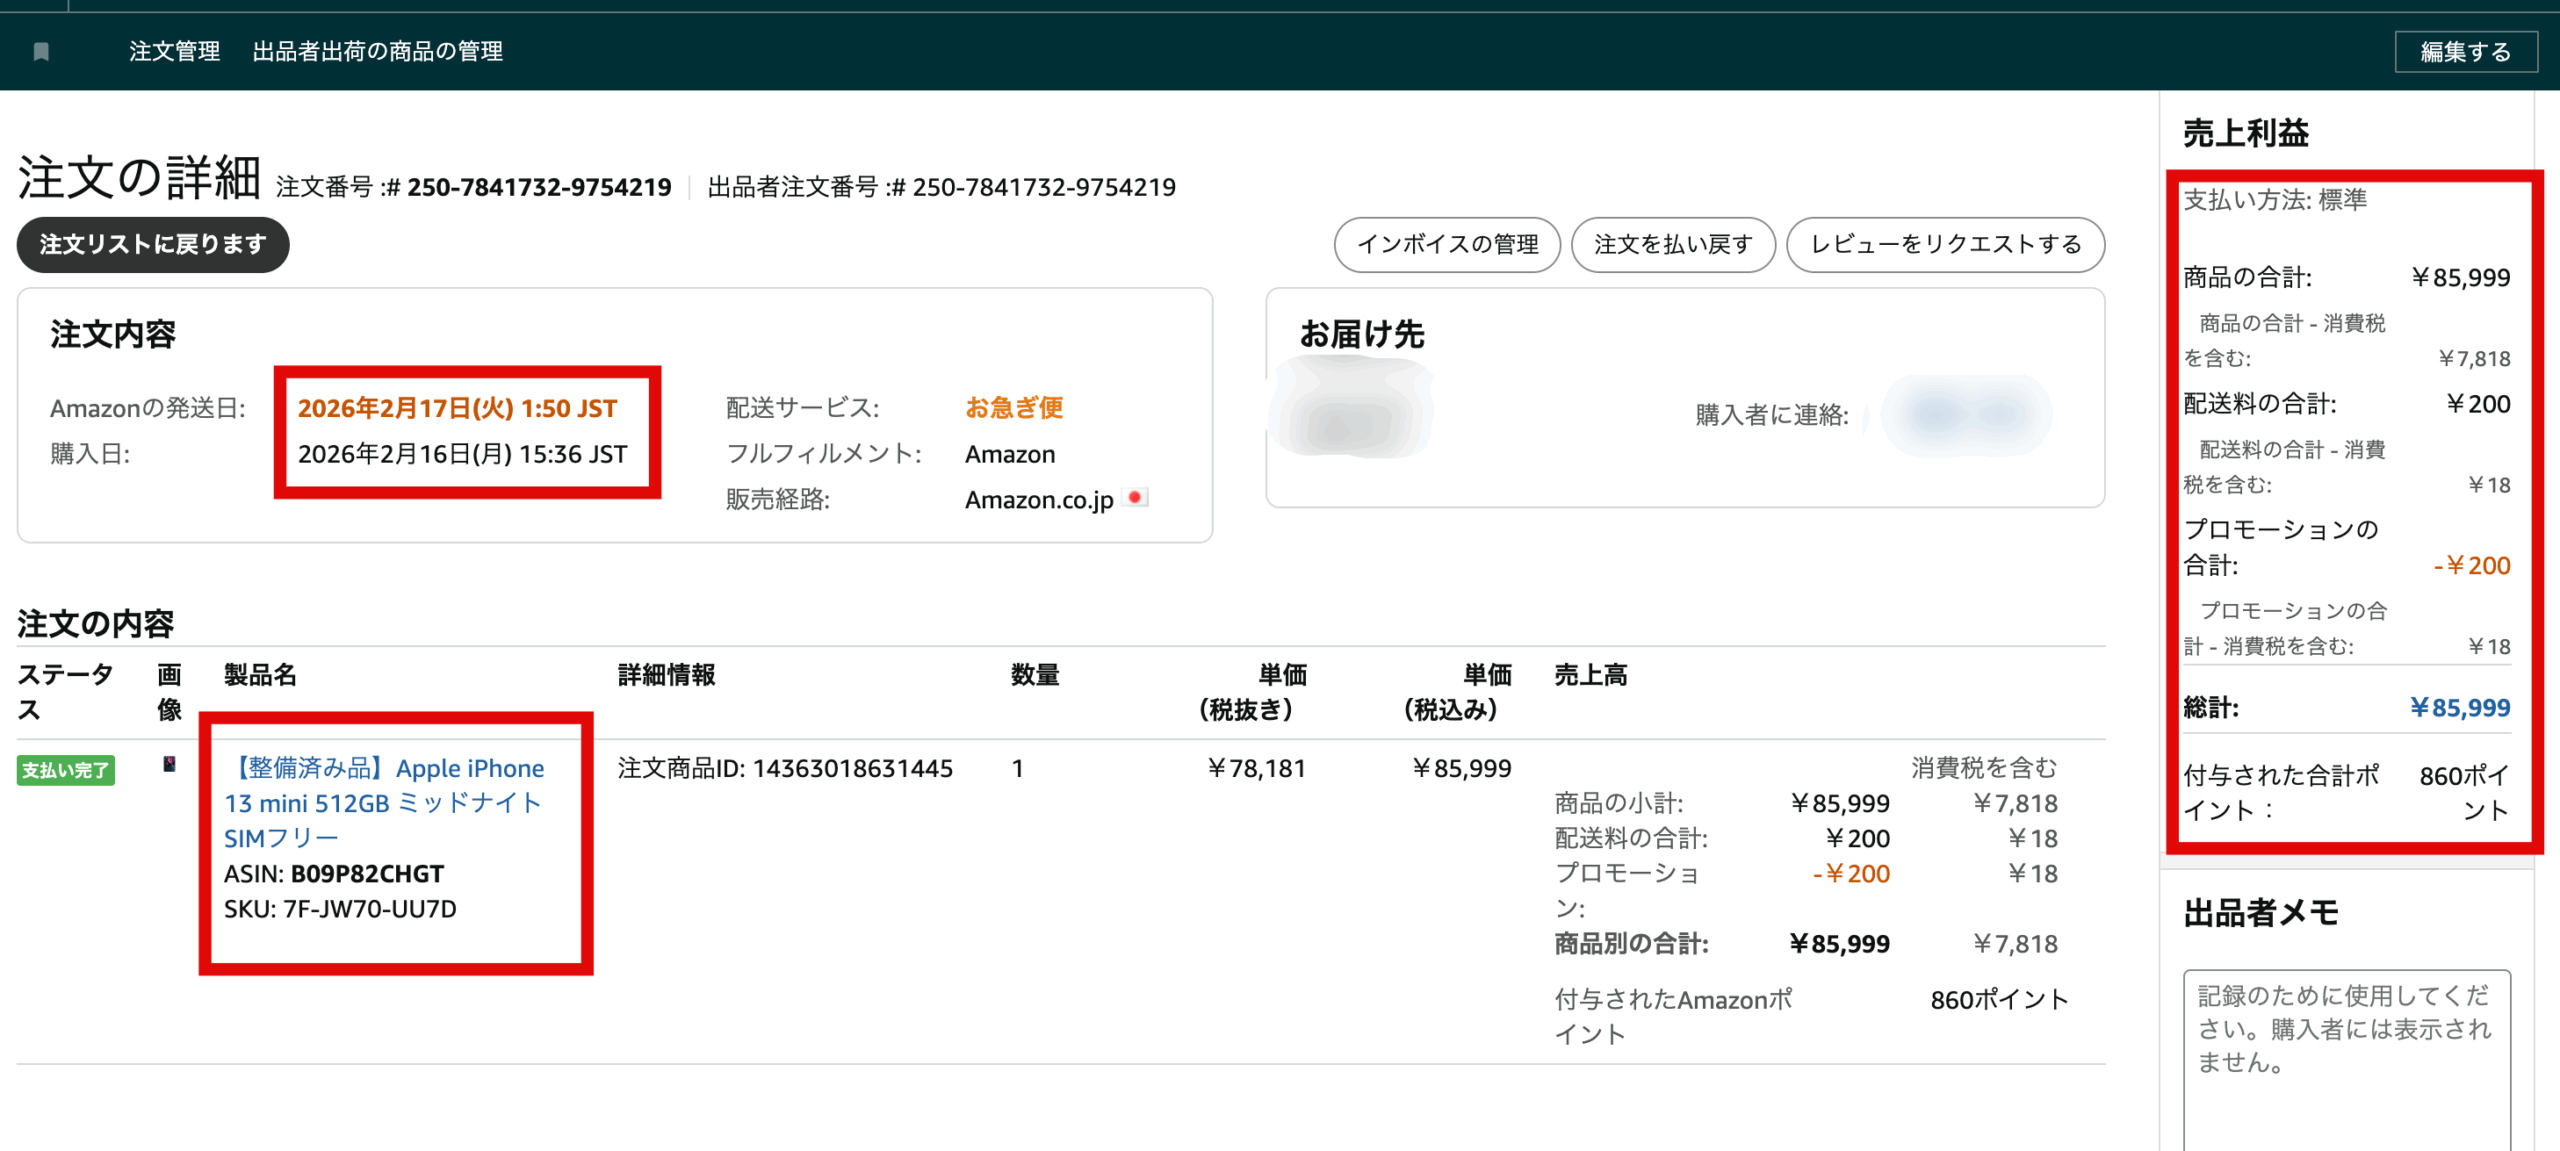Image resolution: width=2560 pixels, height=1151 pixels.
Task: Click レビューをリクエストする button
Action: (1945, 245)
